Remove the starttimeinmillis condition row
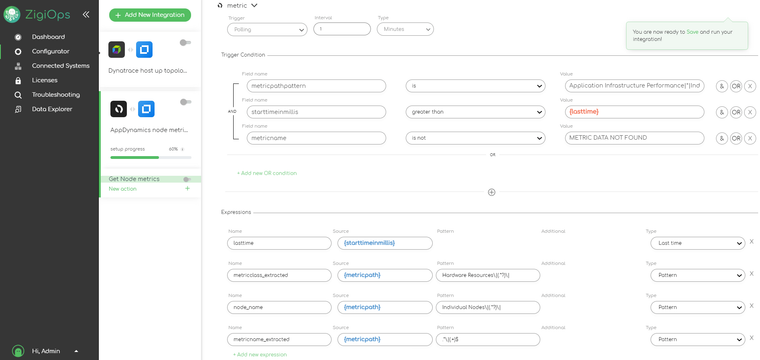Viewport: 760px width, 360px height. click(750, 112)
